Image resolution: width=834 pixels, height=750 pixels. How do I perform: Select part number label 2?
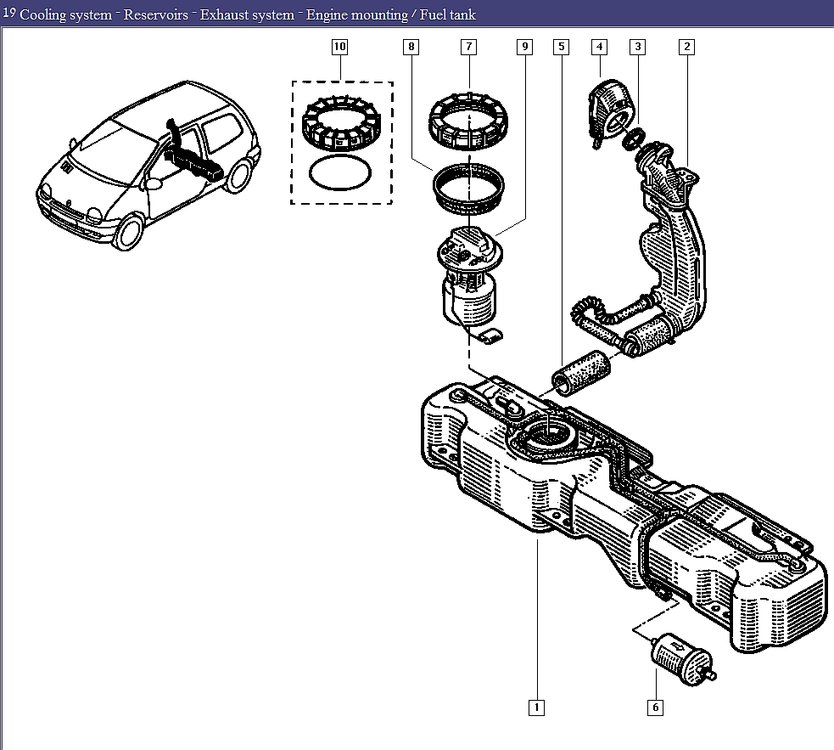687,47
